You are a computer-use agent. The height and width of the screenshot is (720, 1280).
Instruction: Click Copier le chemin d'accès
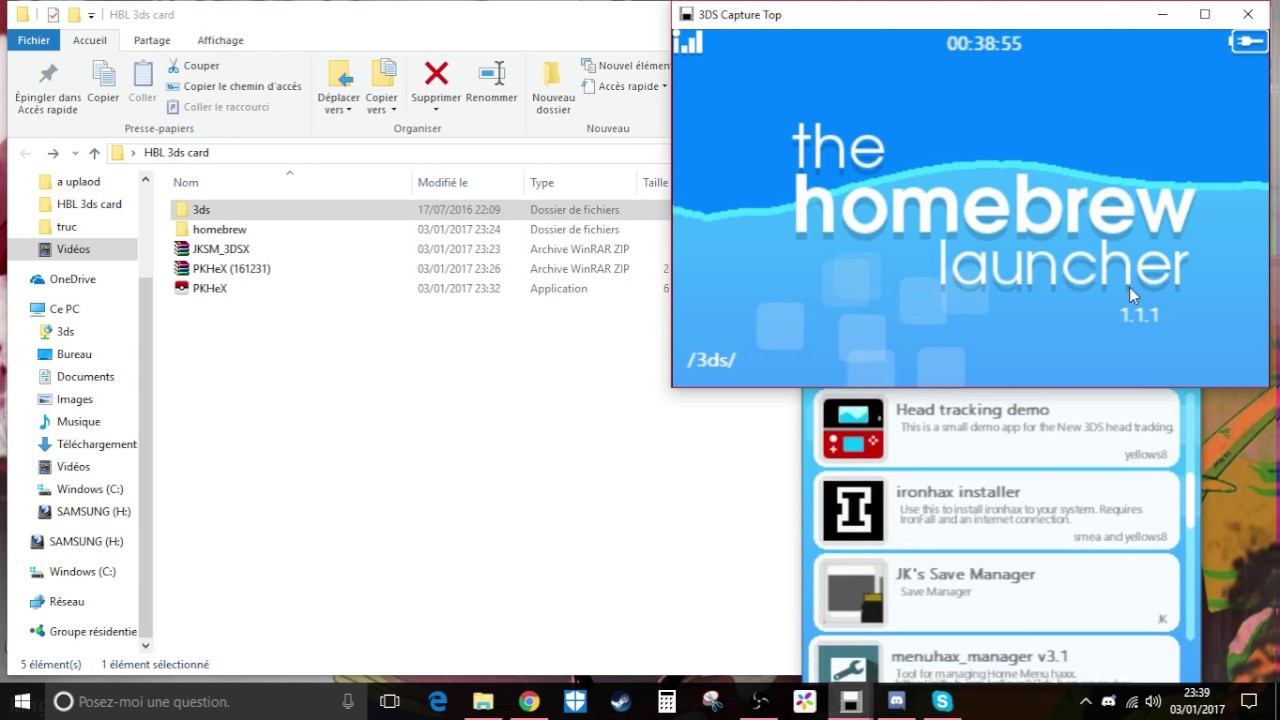pyautogui.click(x=233, y=86)
